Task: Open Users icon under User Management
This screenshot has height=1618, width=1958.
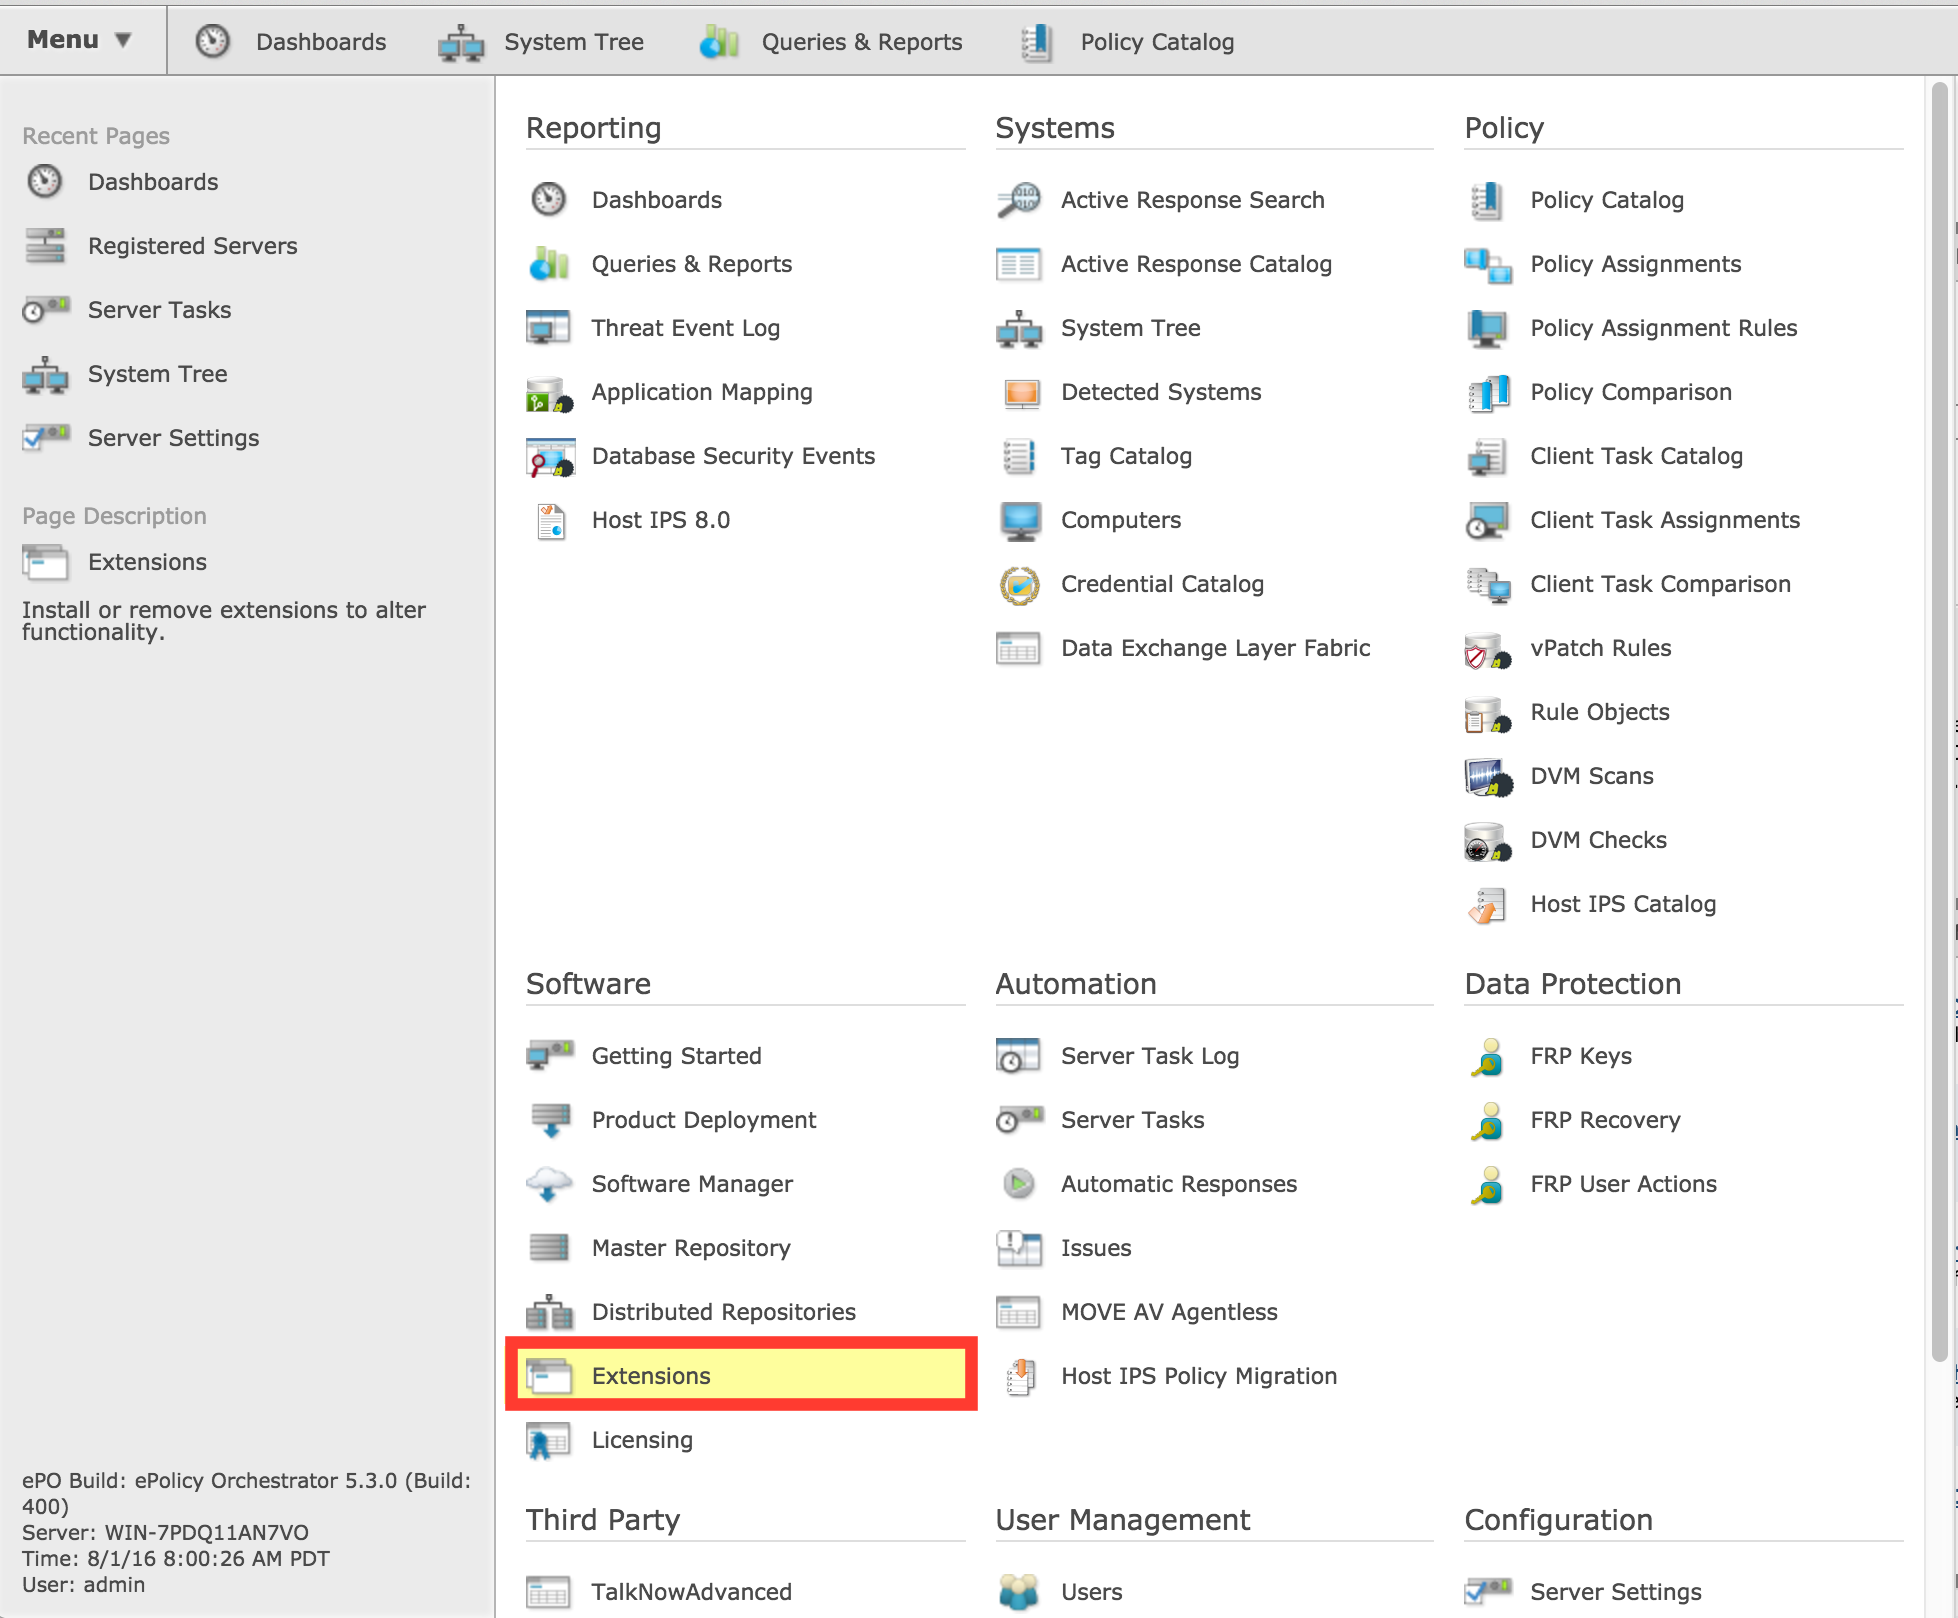Action: [x=1019, y=1592]
